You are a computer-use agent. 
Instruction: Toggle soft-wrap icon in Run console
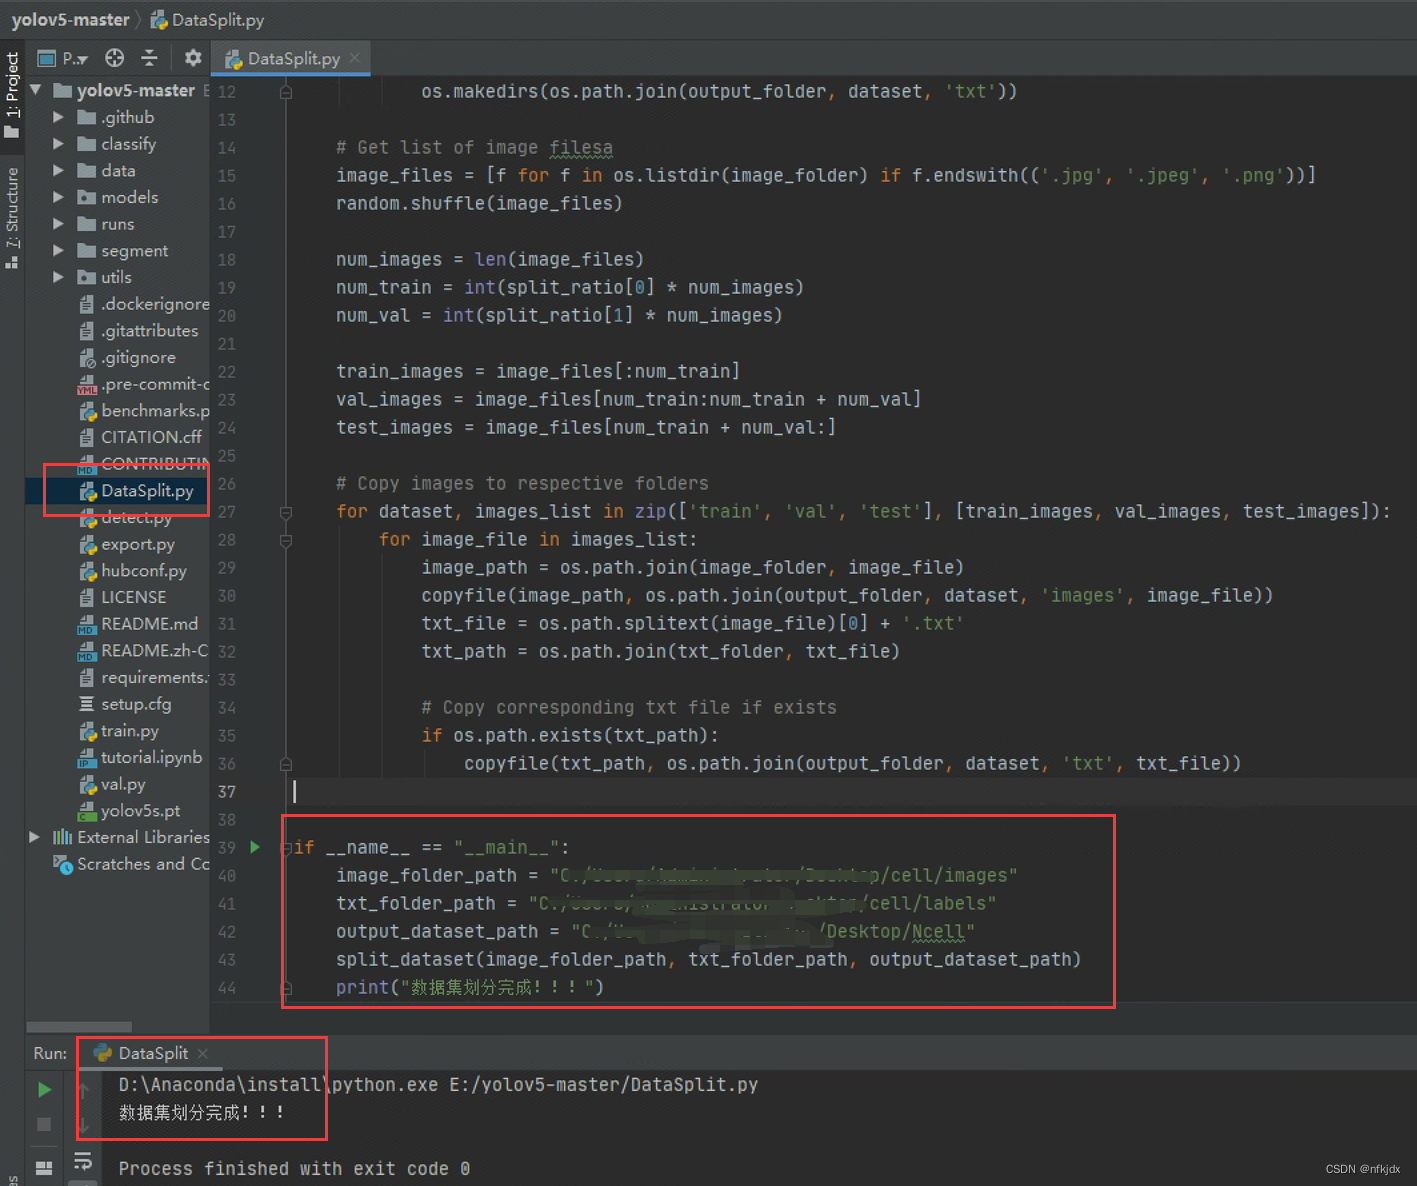[83, 1161]
